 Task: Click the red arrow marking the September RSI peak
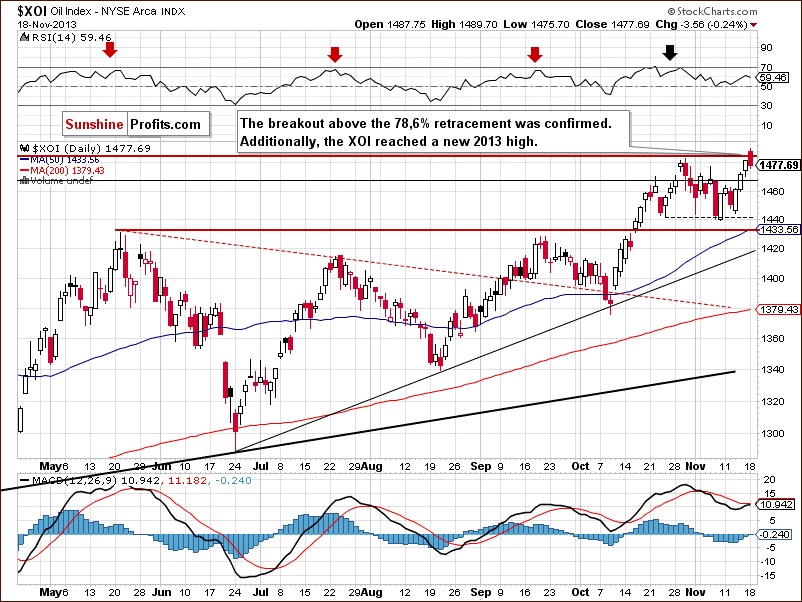[x=535, y=54]
